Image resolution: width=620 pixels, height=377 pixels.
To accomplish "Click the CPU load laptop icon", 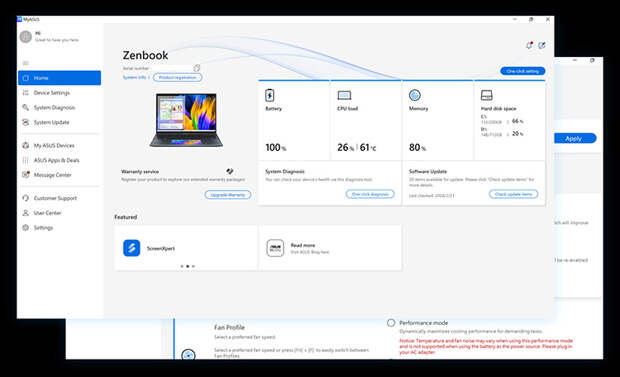I will (x=344, y=95).
